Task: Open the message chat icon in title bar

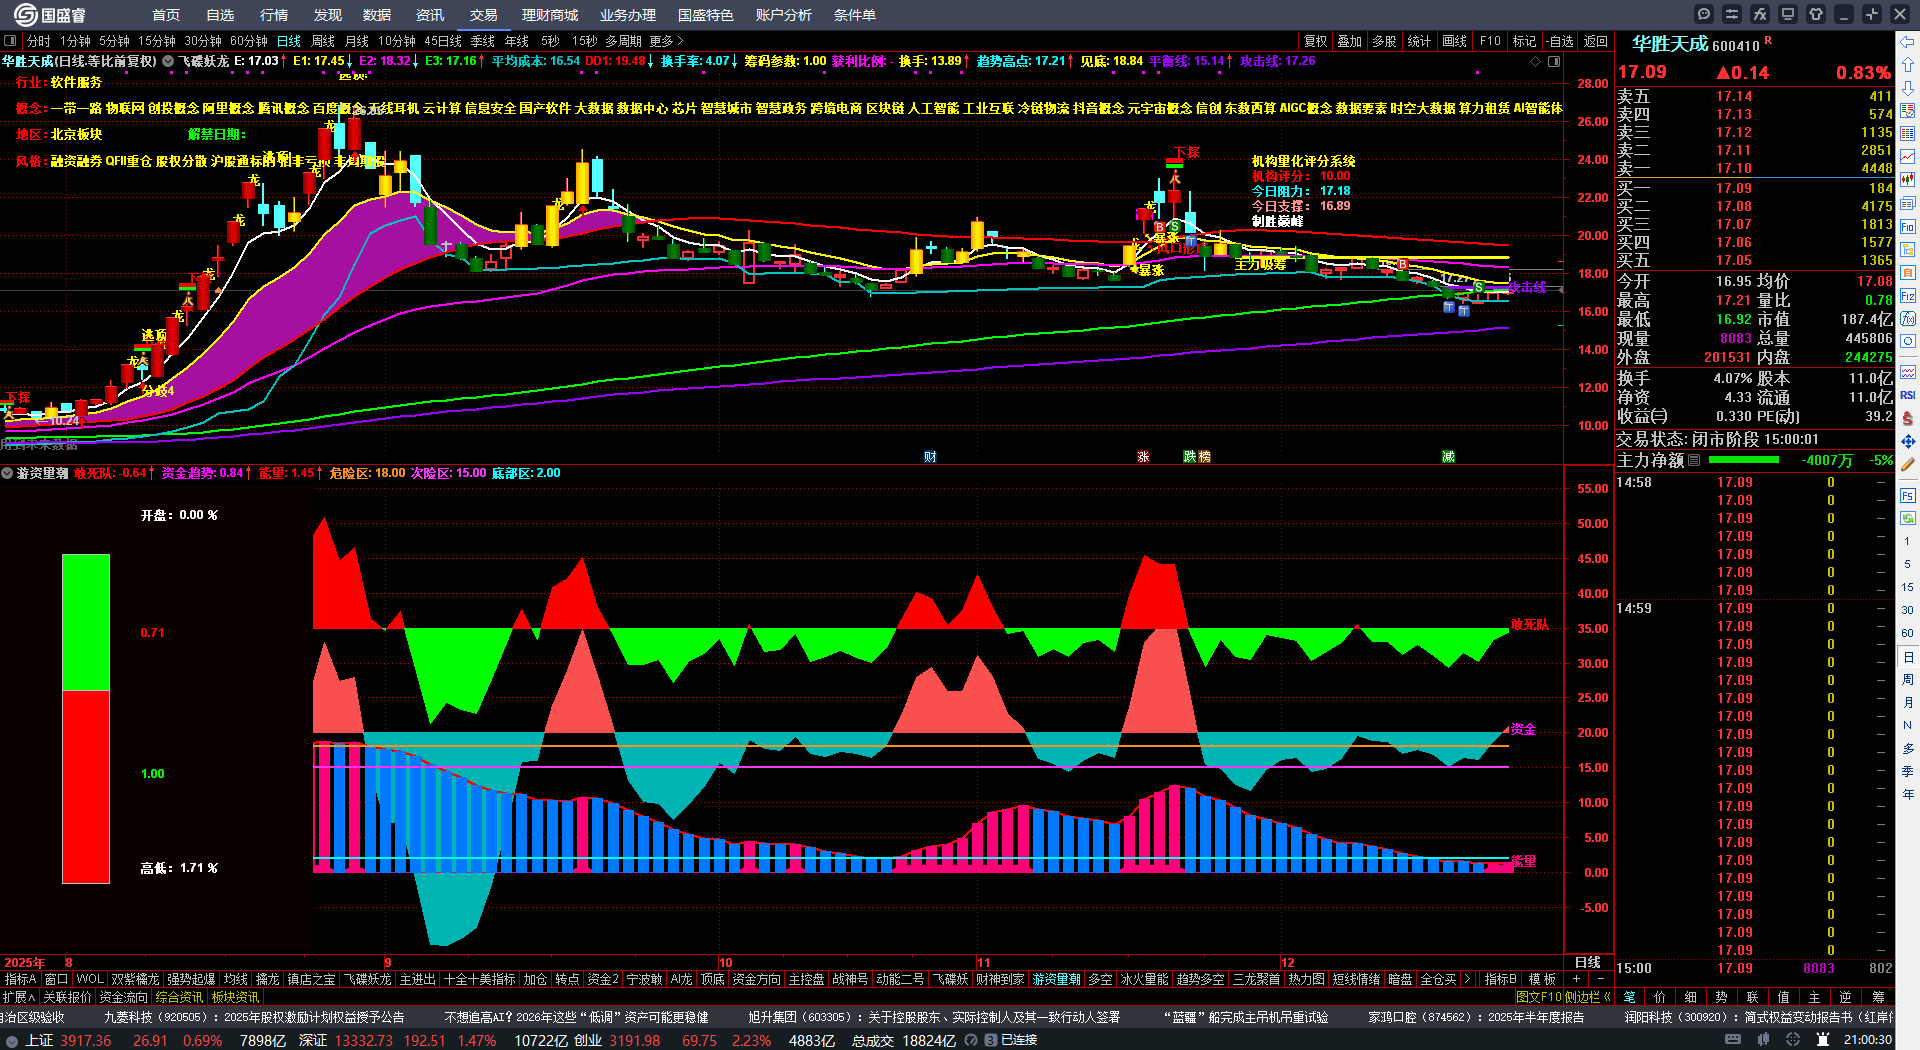Action: tap(1704, 14)
